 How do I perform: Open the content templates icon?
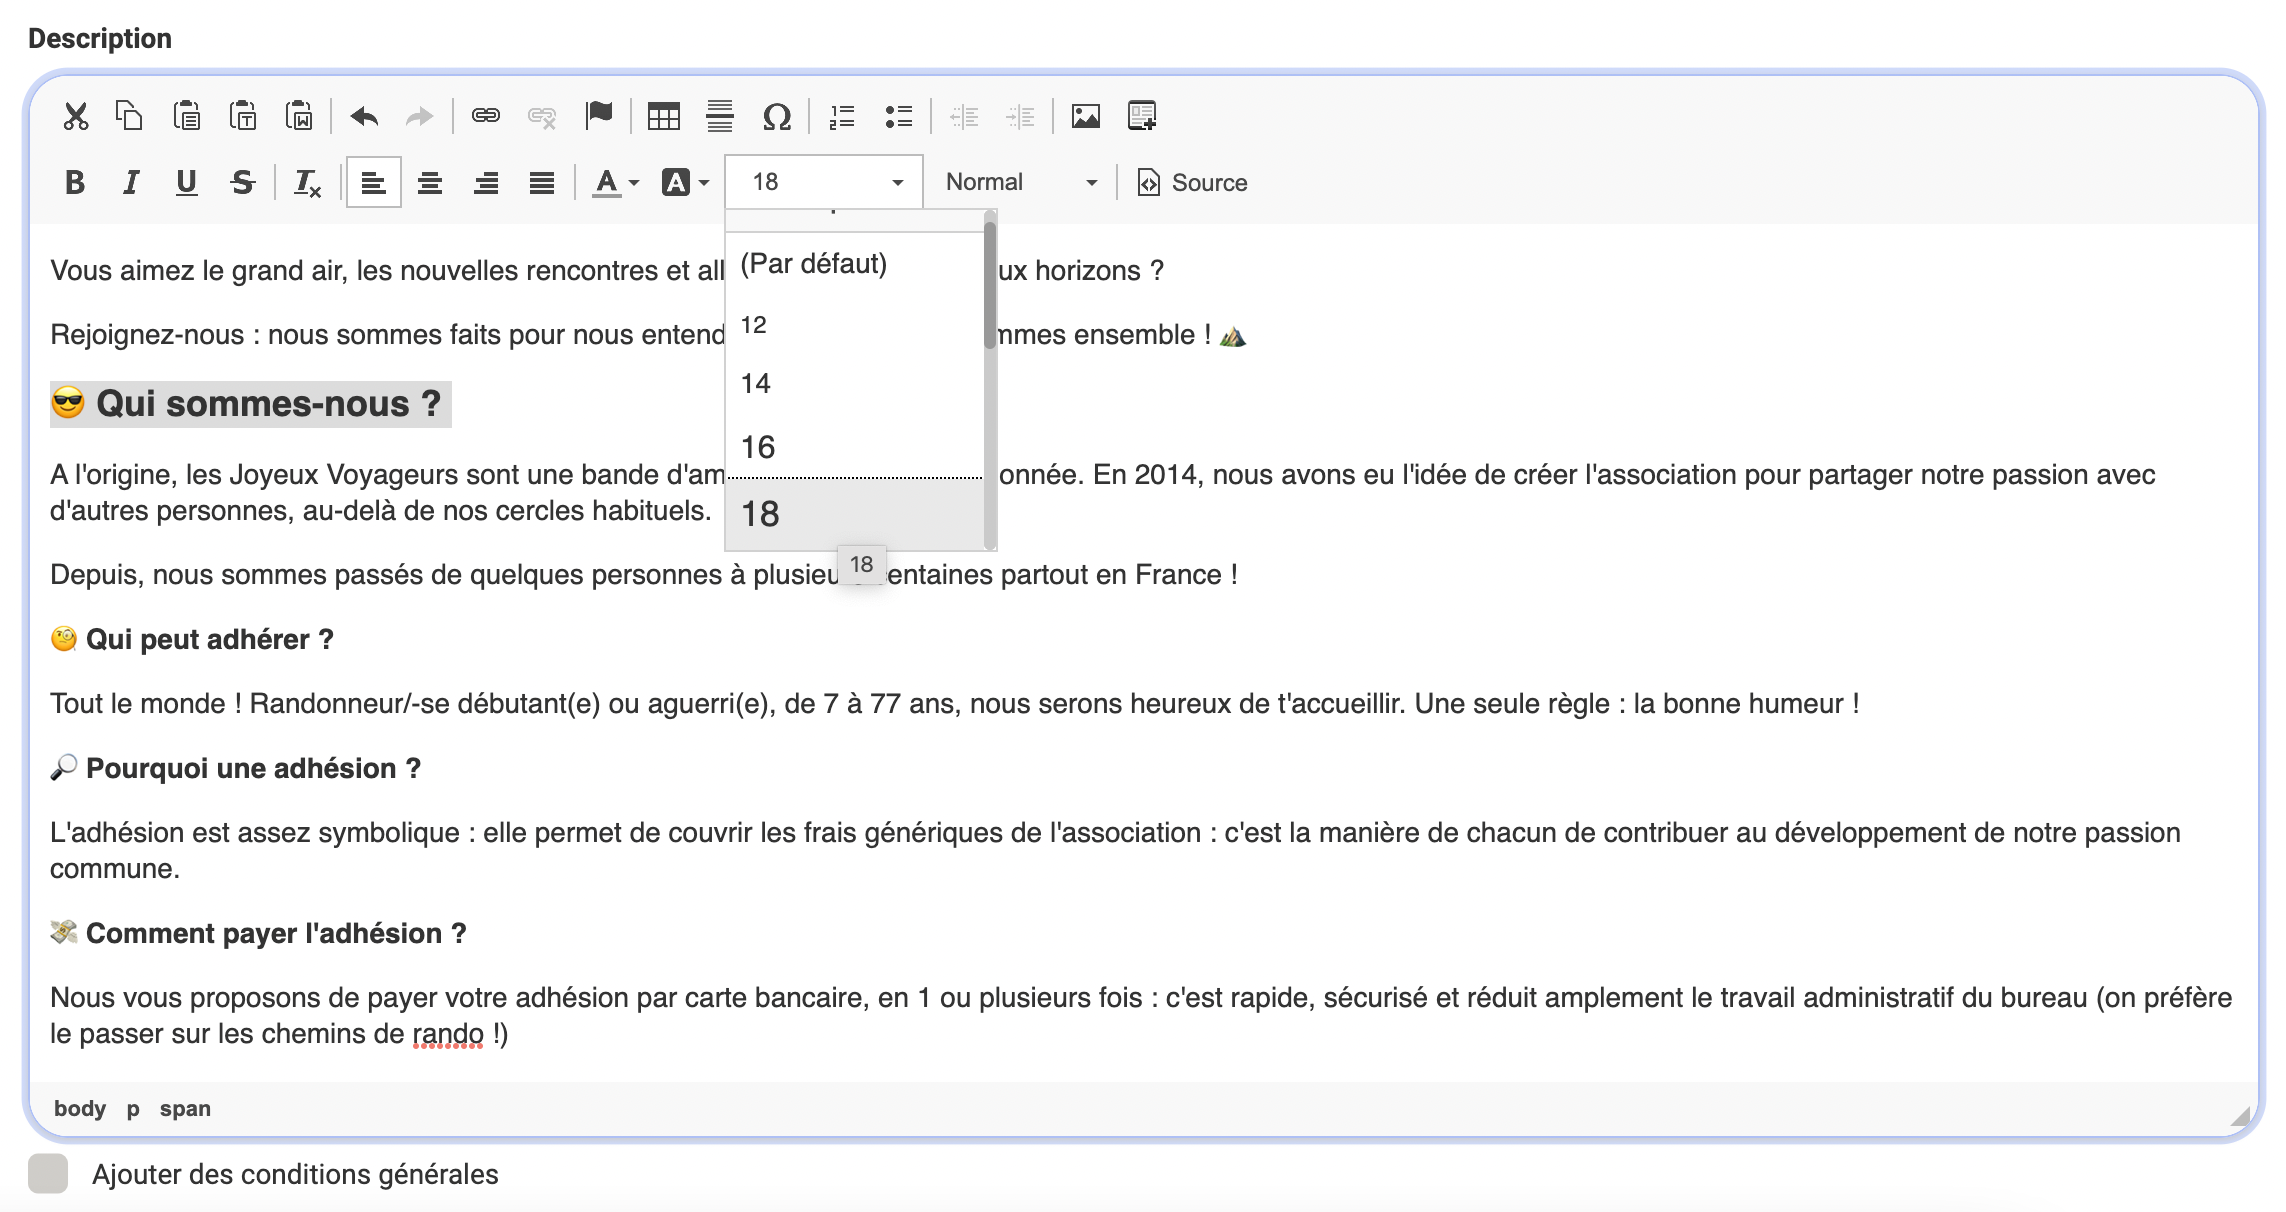point(1142,116)
